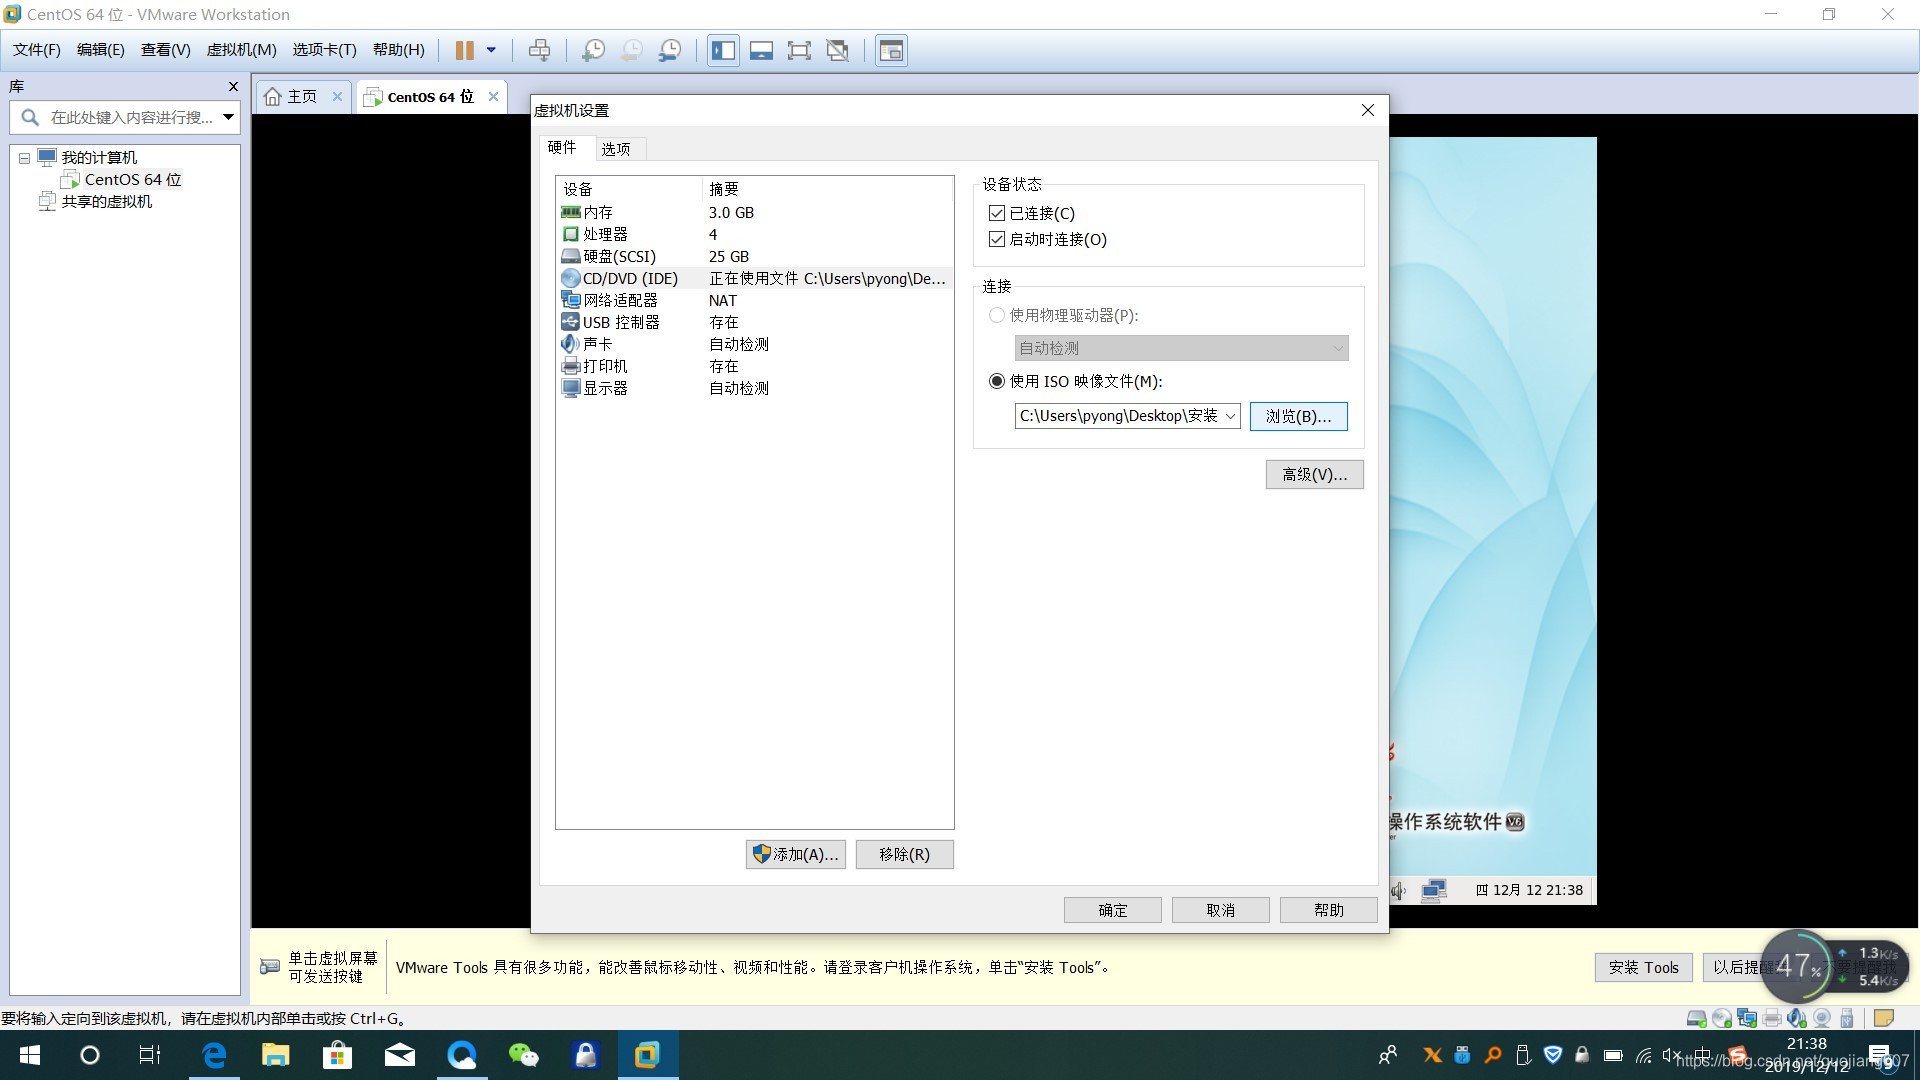Image resolution: width=1920 pixels, height=1080 pixels.
Task: Click the hard disk status bar icon
Action: (x=1696, y=1018)
